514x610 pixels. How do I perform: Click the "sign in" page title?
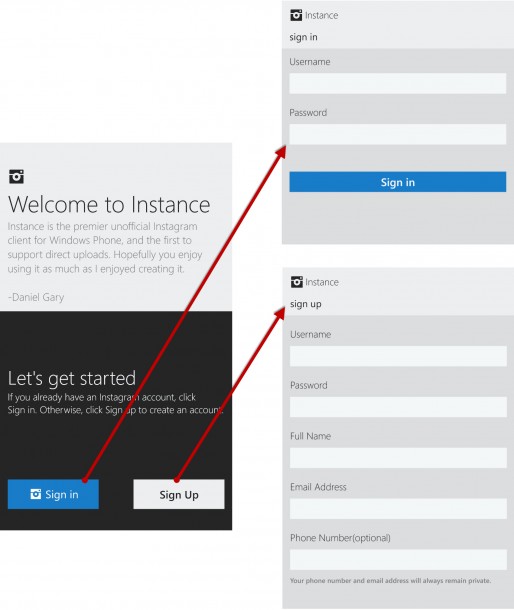click(x=303, y=37)
